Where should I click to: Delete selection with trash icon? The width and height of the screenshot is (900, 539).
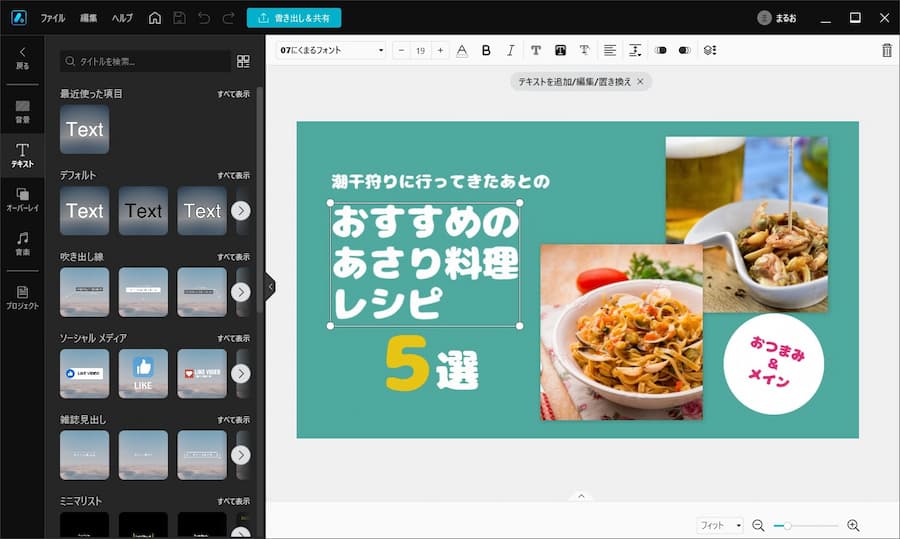pos(887,51)
